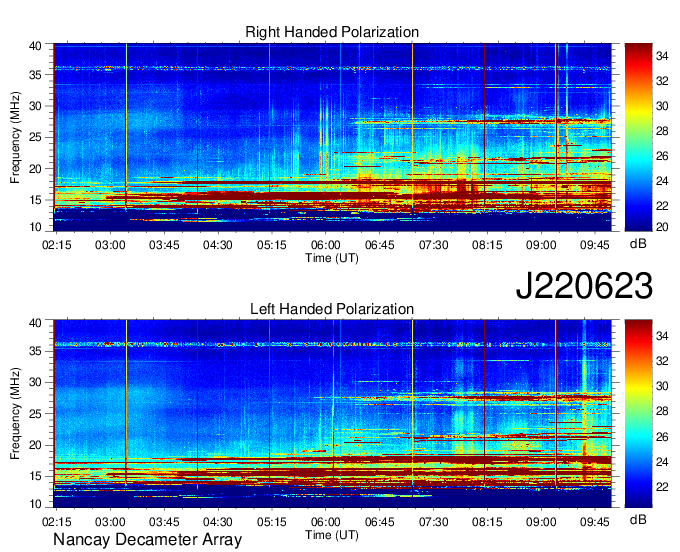Click the 03:00 time tick of Right Handed plot

coord(110,245)
